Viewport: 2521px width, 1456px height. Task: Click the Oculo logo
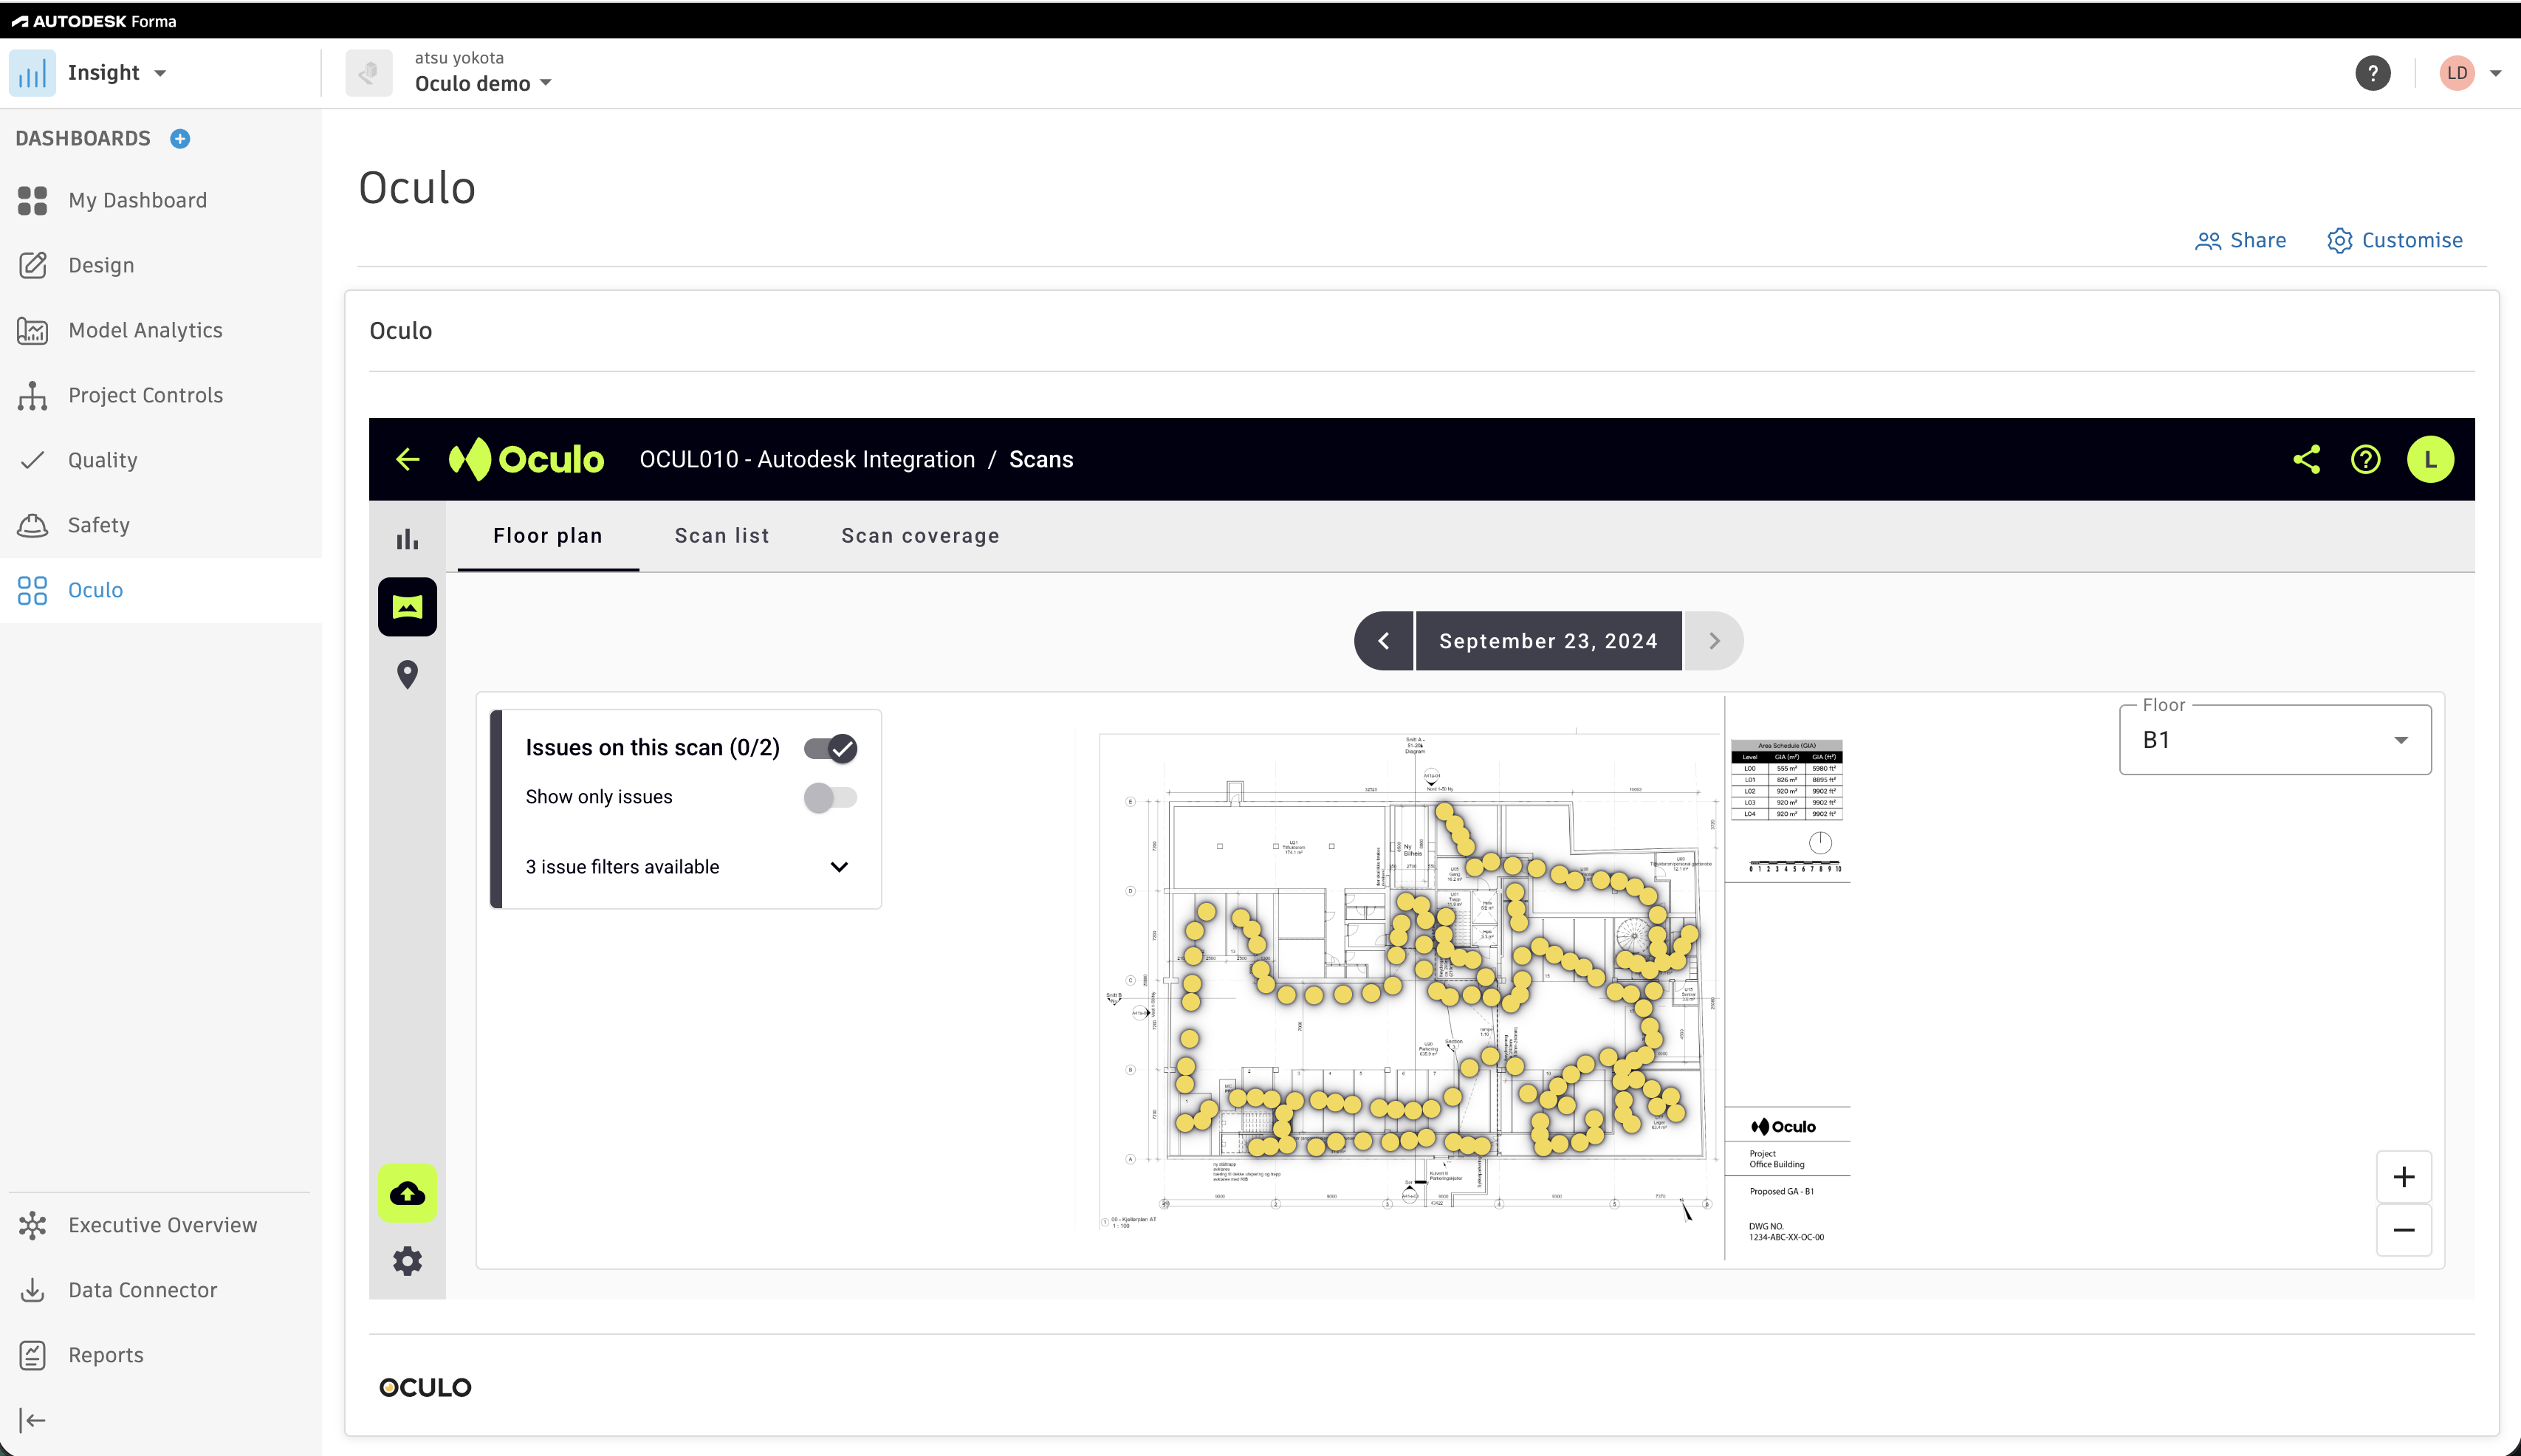pyautogui.click(x=526, y=459)
